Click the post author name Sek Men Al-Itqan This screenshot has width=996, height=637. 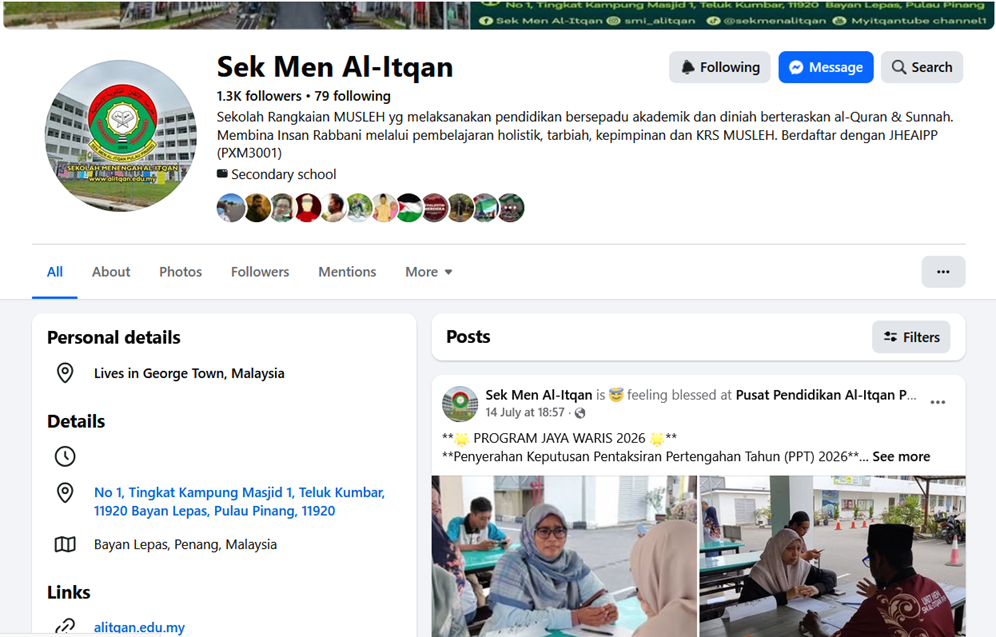coord(539,395)
